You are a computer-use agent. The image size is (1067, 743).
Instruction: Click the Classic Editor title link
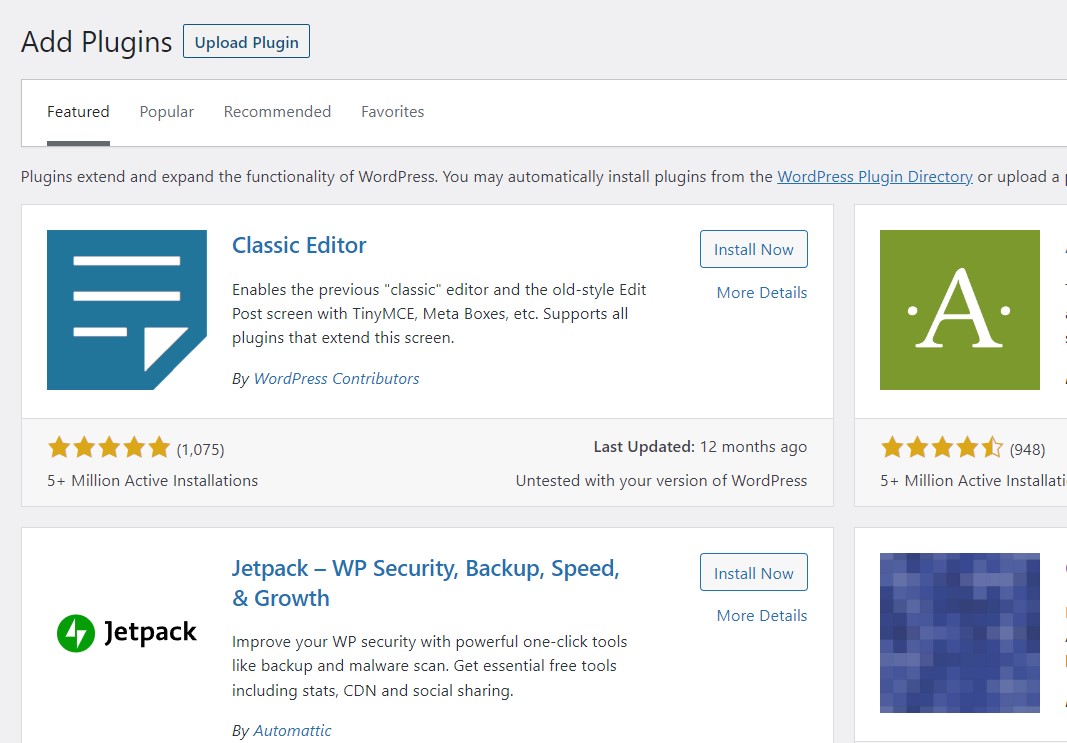(299, 246)
